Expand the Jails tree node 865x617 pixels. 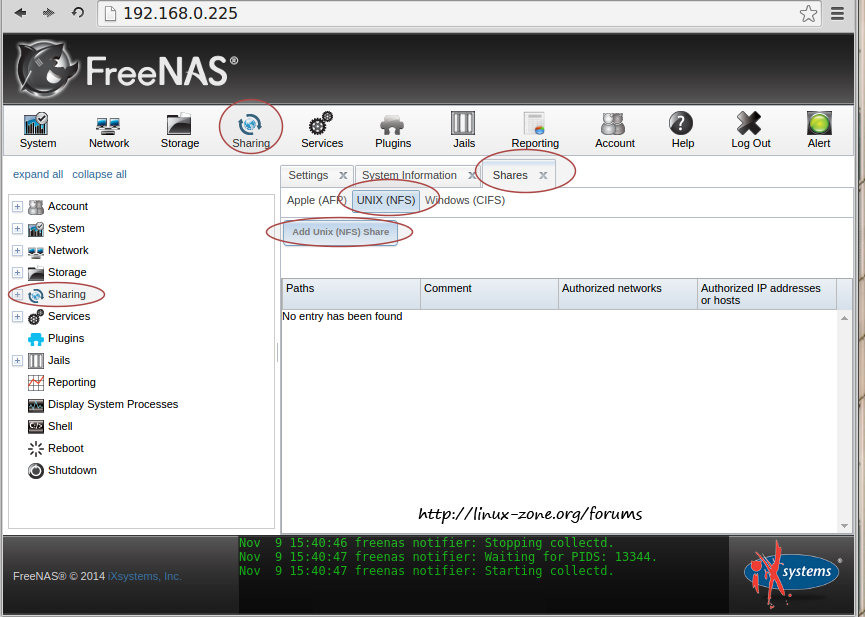[17, 361]
